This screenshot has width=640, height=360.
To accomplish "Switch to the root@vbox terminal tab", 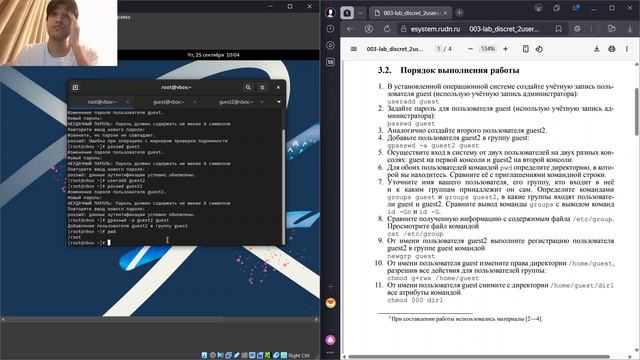I will [102, 102].
